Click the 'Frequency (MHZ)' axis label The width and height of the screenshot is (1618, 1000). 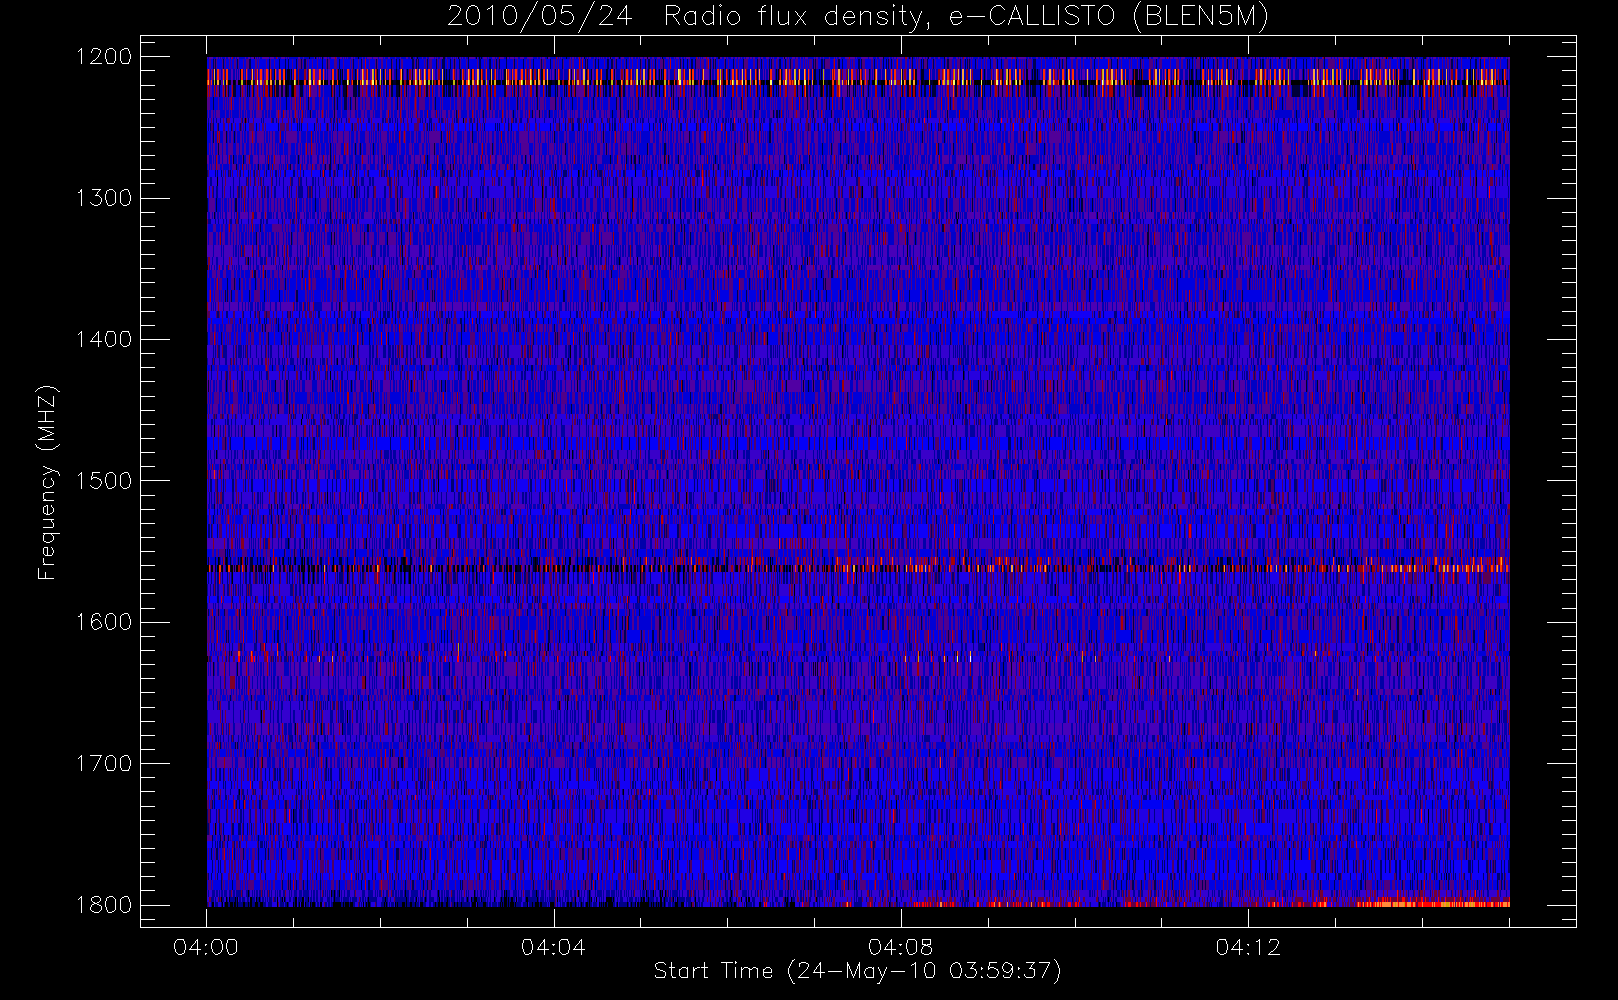[x=46, y=482]
